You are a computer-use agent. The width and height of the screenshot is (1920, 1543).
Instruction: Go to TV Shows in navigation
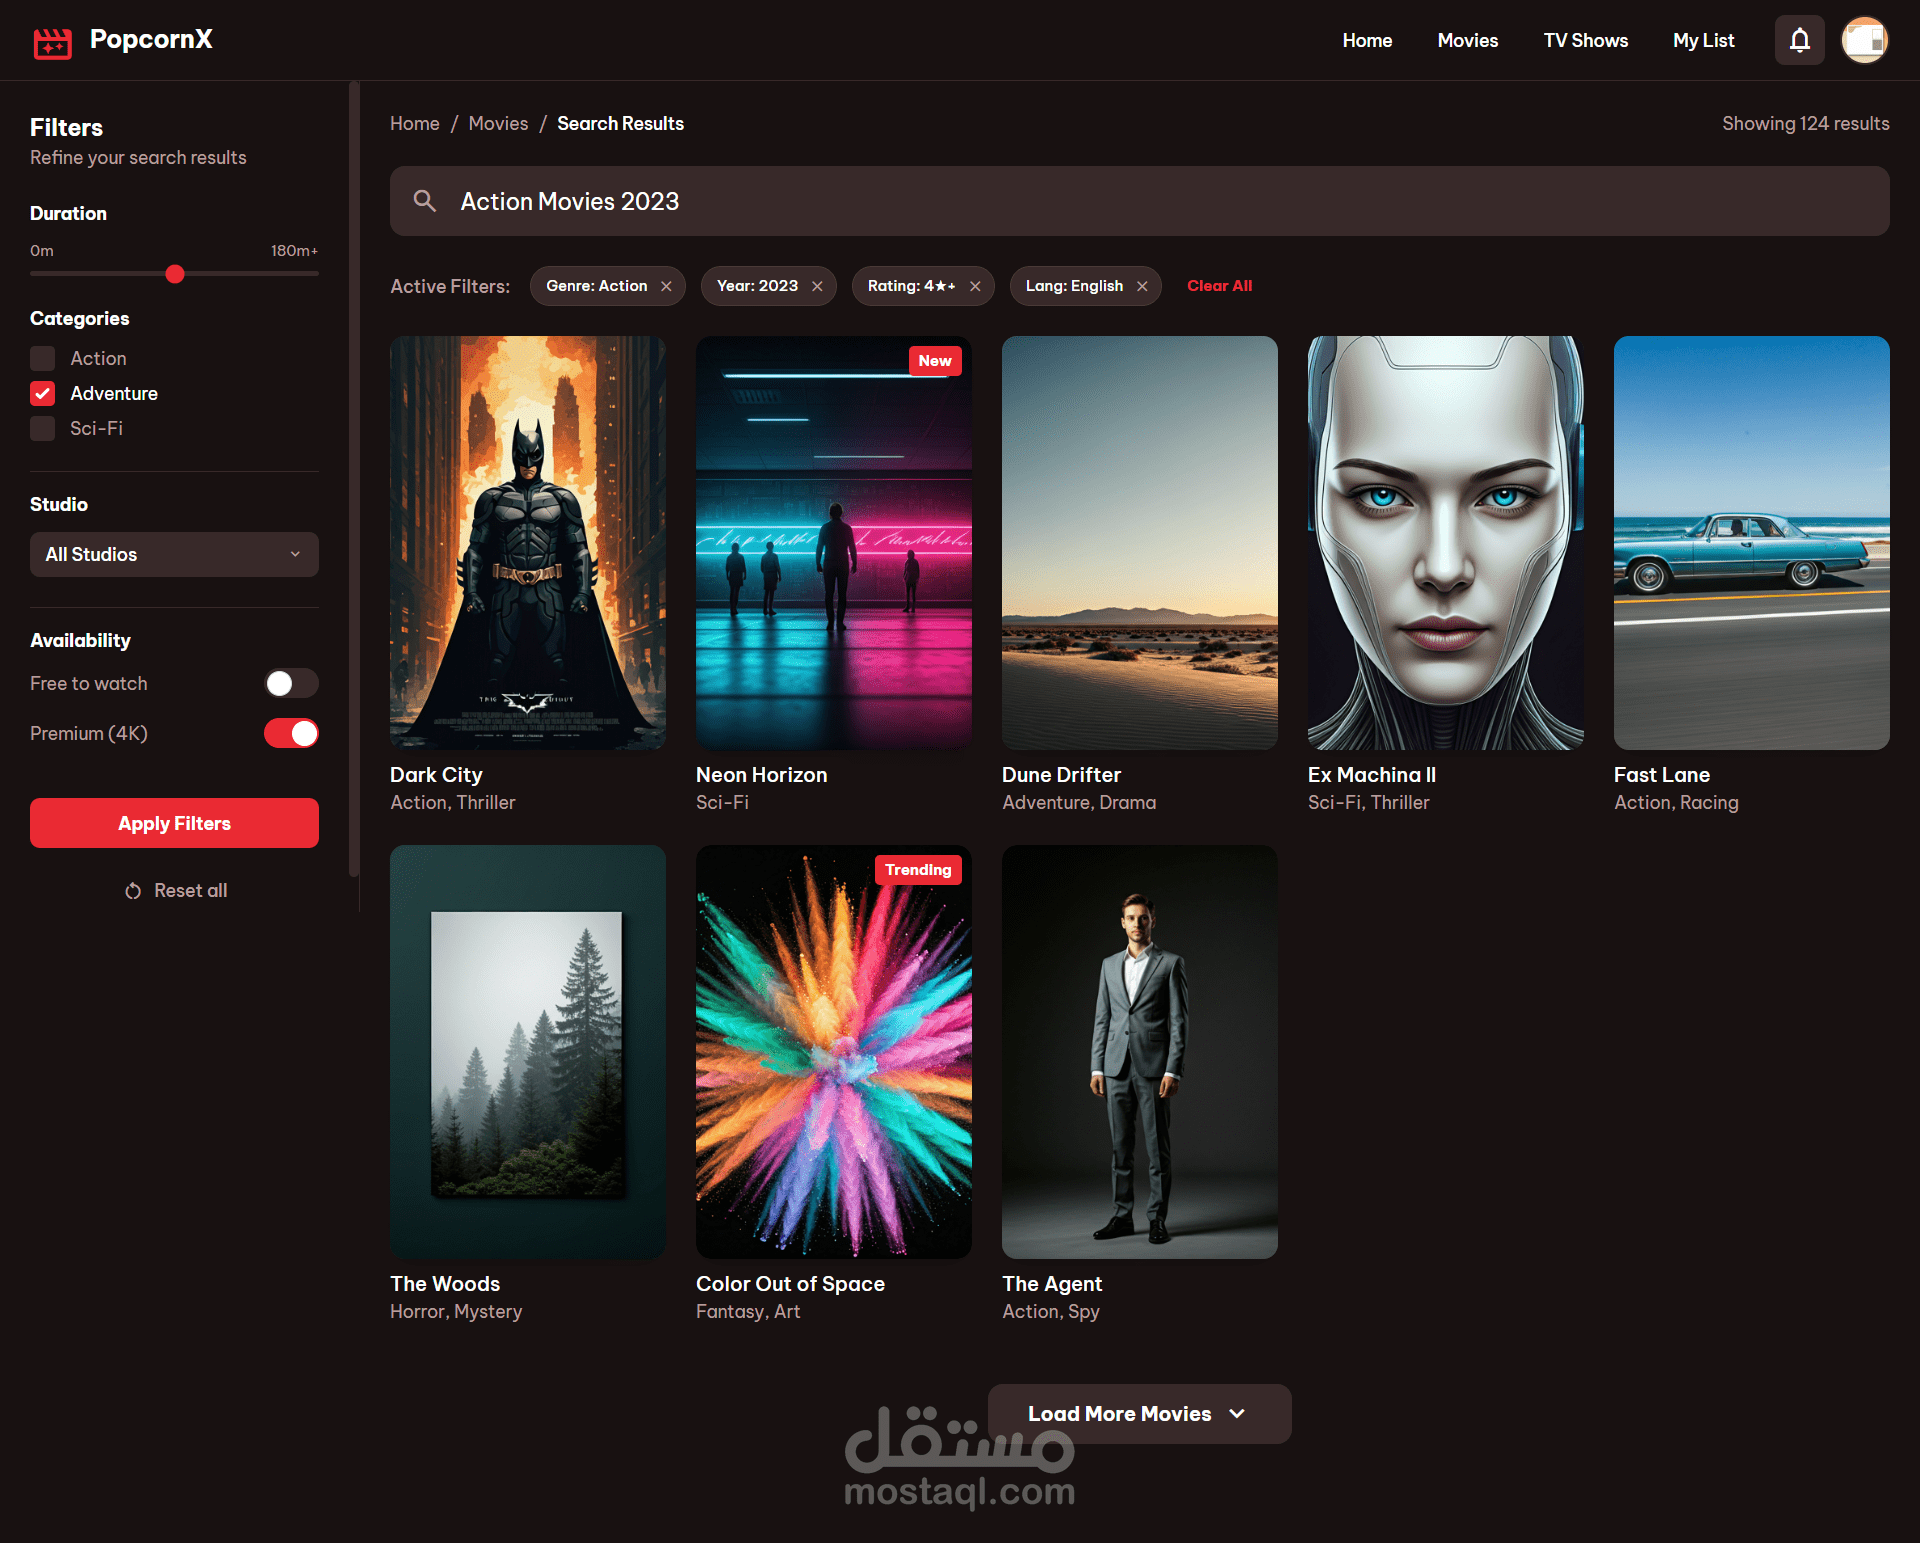click(x=1585, y=40)
